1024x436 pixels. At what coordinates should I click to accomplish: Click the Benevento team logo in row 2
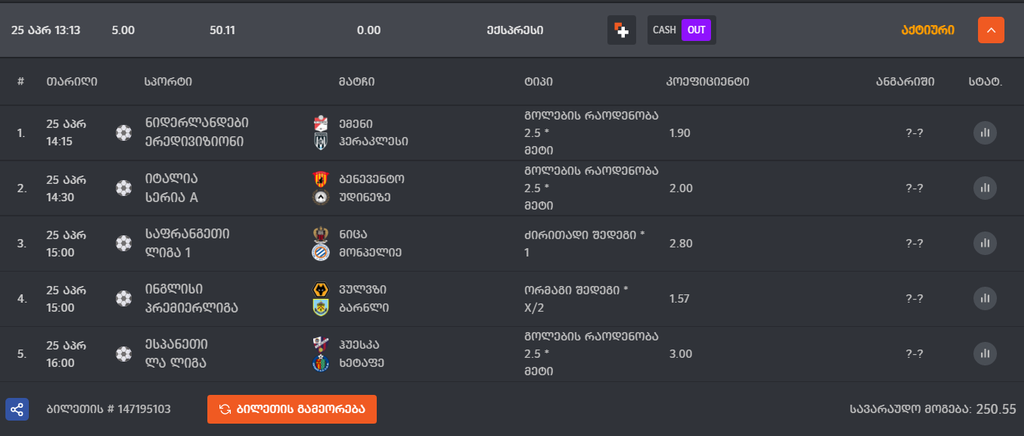tap(320, 179)
